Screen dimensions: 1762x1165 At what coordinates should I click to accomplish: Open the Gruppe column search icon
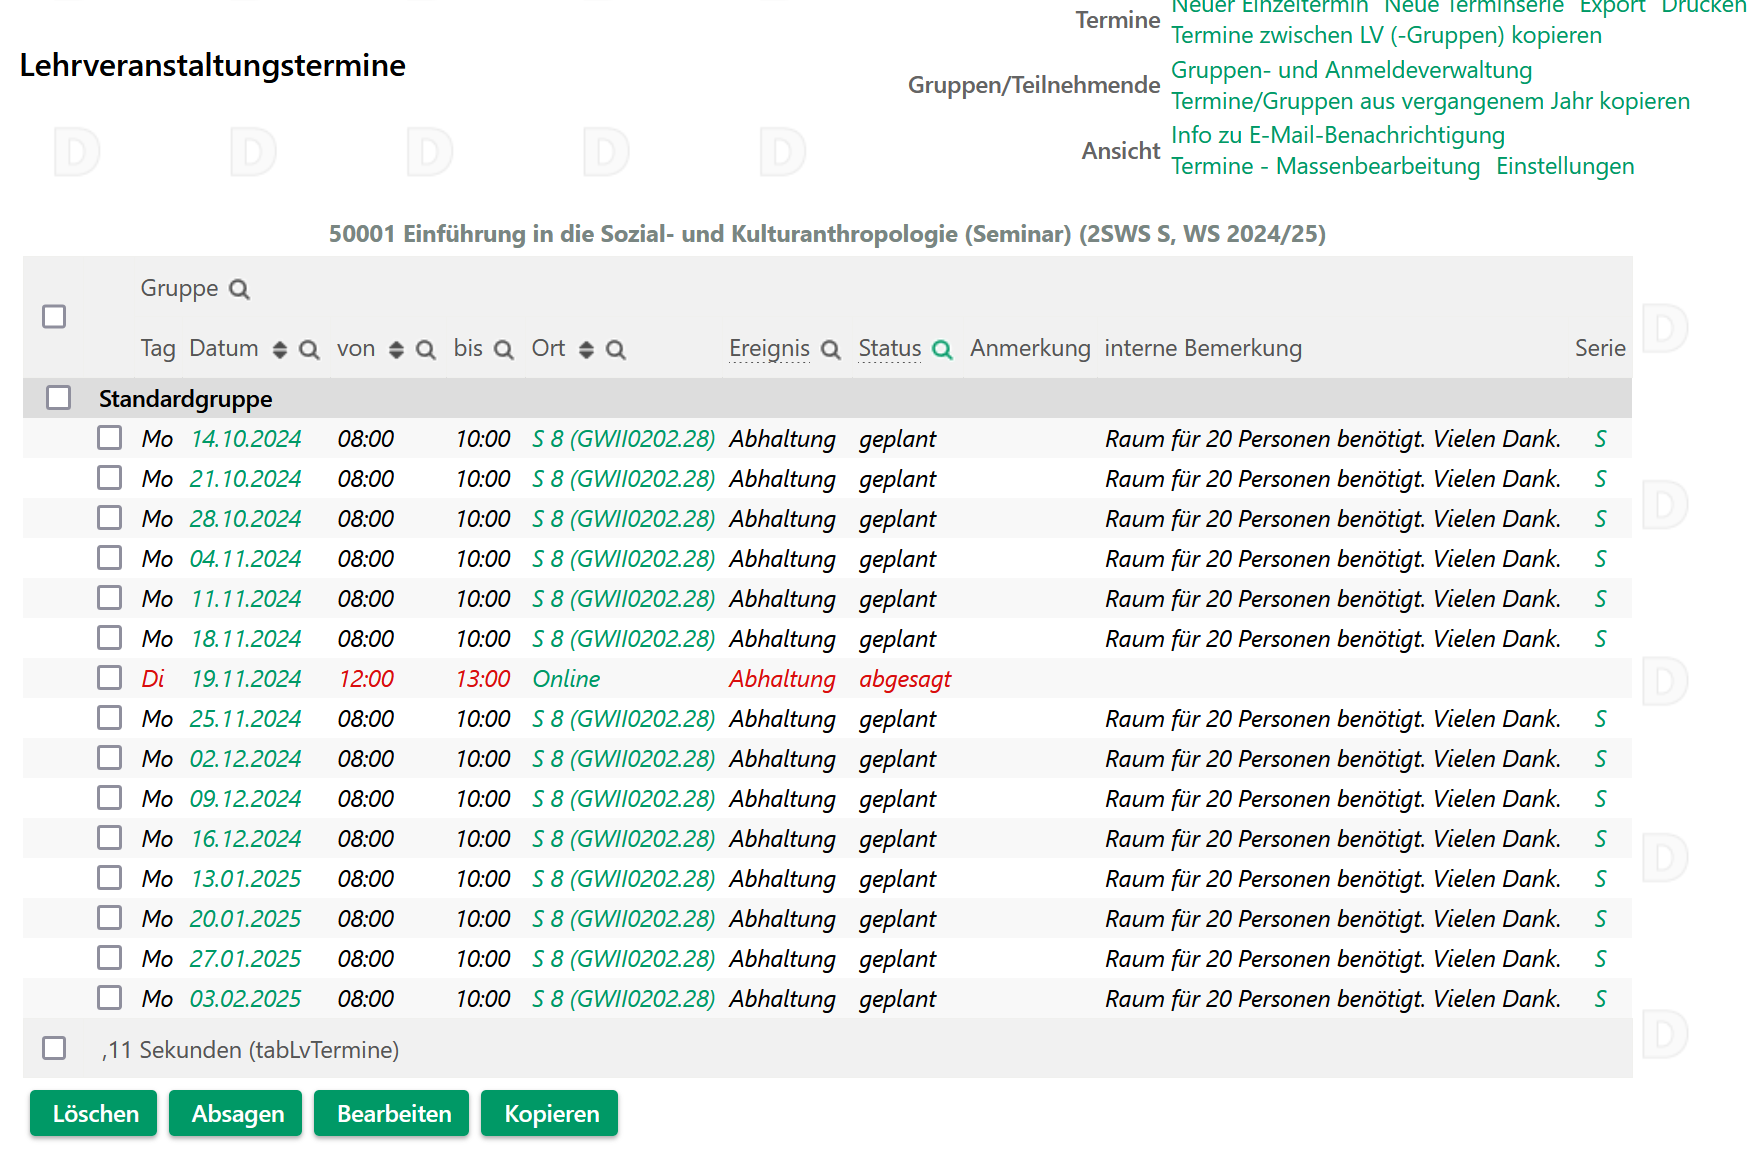pyautogui.click(x=239, y=289)
